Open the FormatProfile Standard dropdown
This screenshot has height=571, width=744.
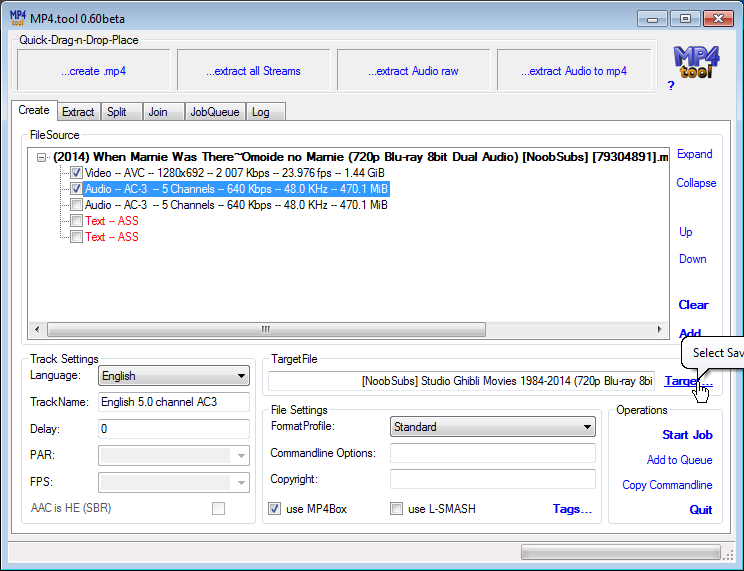(x=492, y=427)
